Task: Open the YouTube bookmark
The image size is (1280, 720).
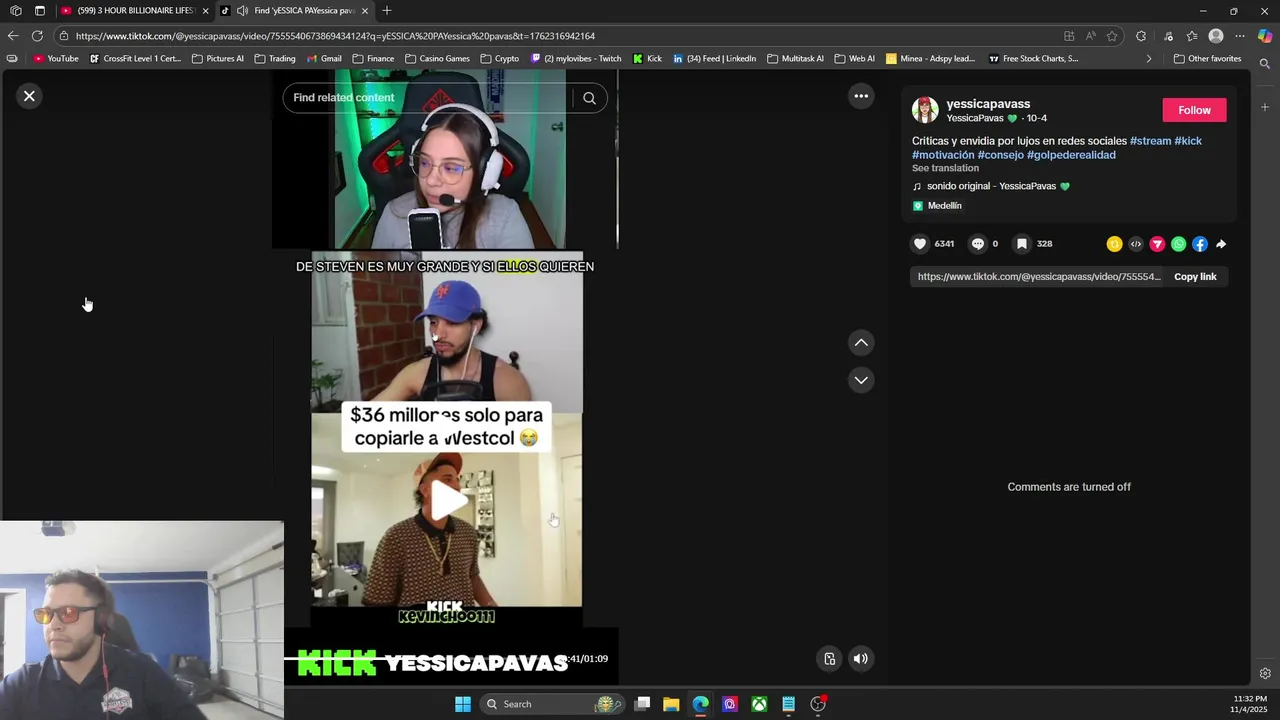Action: [56, 59]
